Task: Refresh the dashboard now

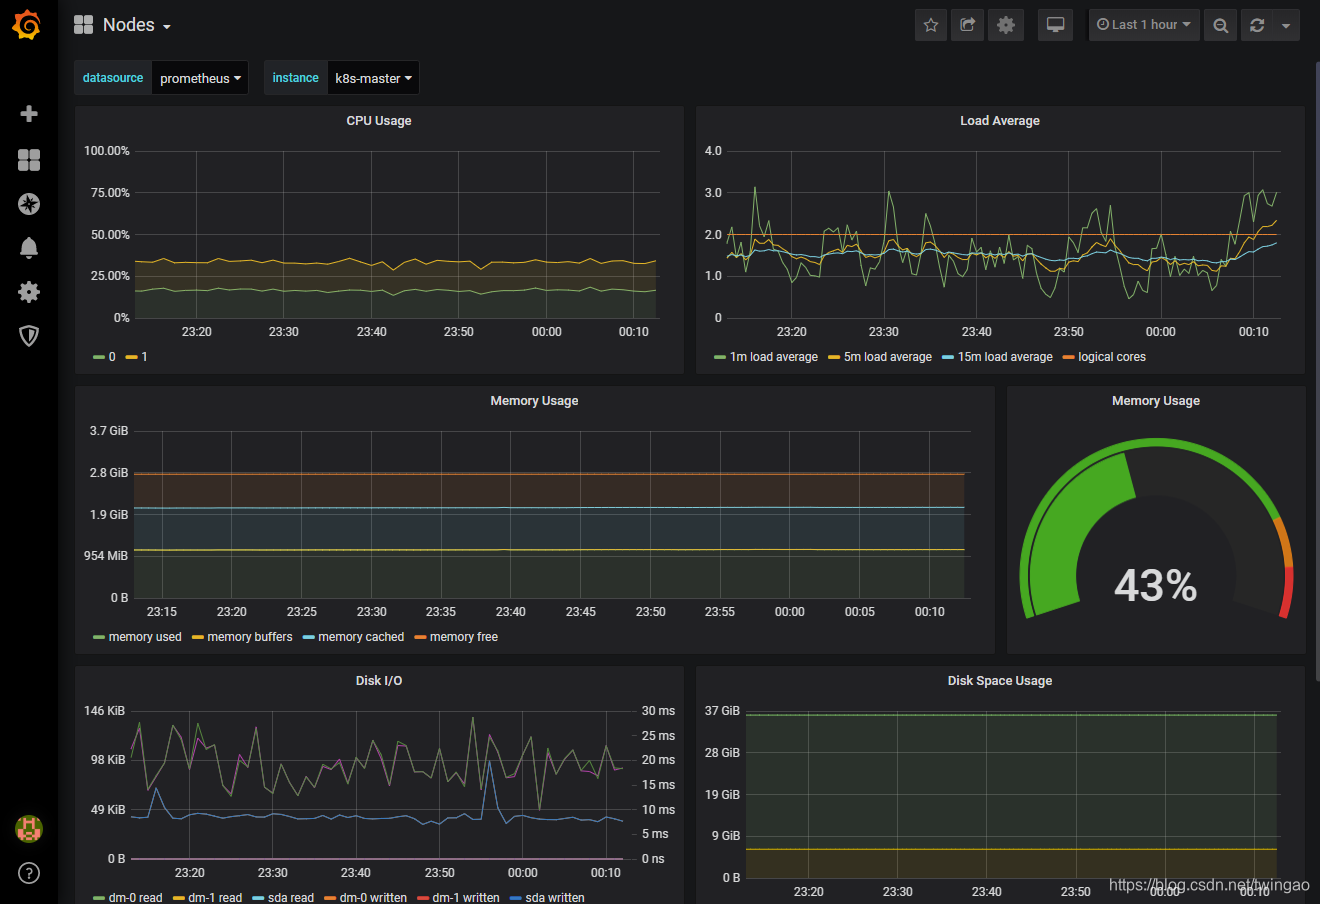Action: pos(1257,25)
